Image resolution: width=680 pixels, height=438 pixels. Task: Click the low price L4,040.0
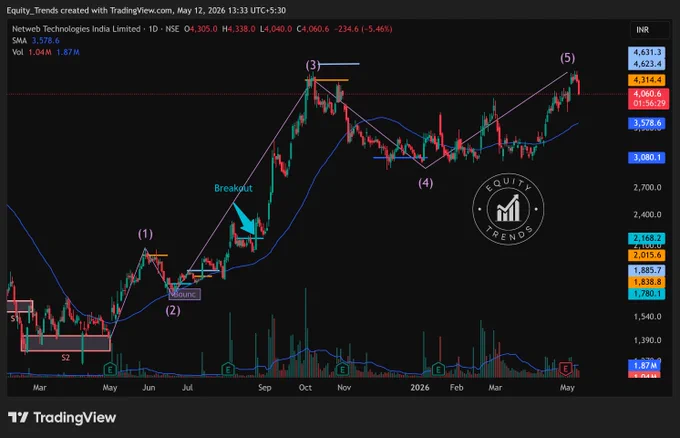click(276, 29)
